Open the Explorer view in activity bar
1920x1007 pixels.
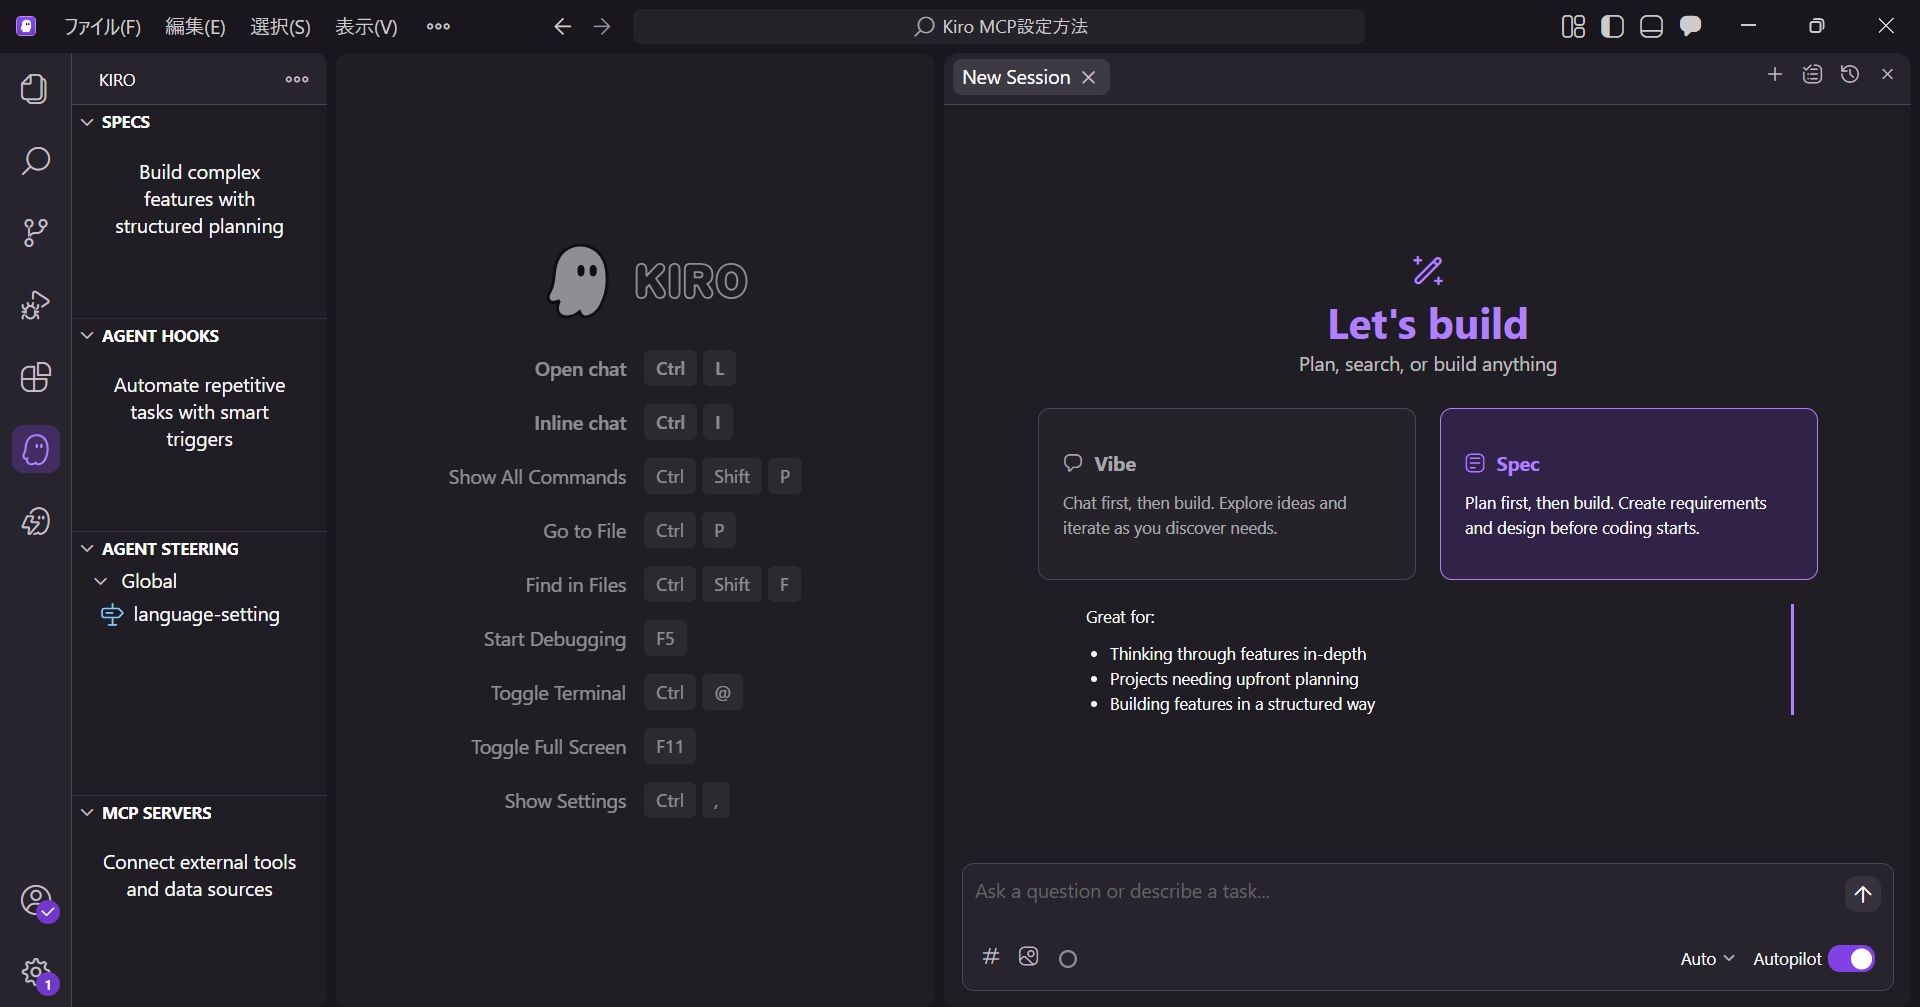[x=35, y=89]
